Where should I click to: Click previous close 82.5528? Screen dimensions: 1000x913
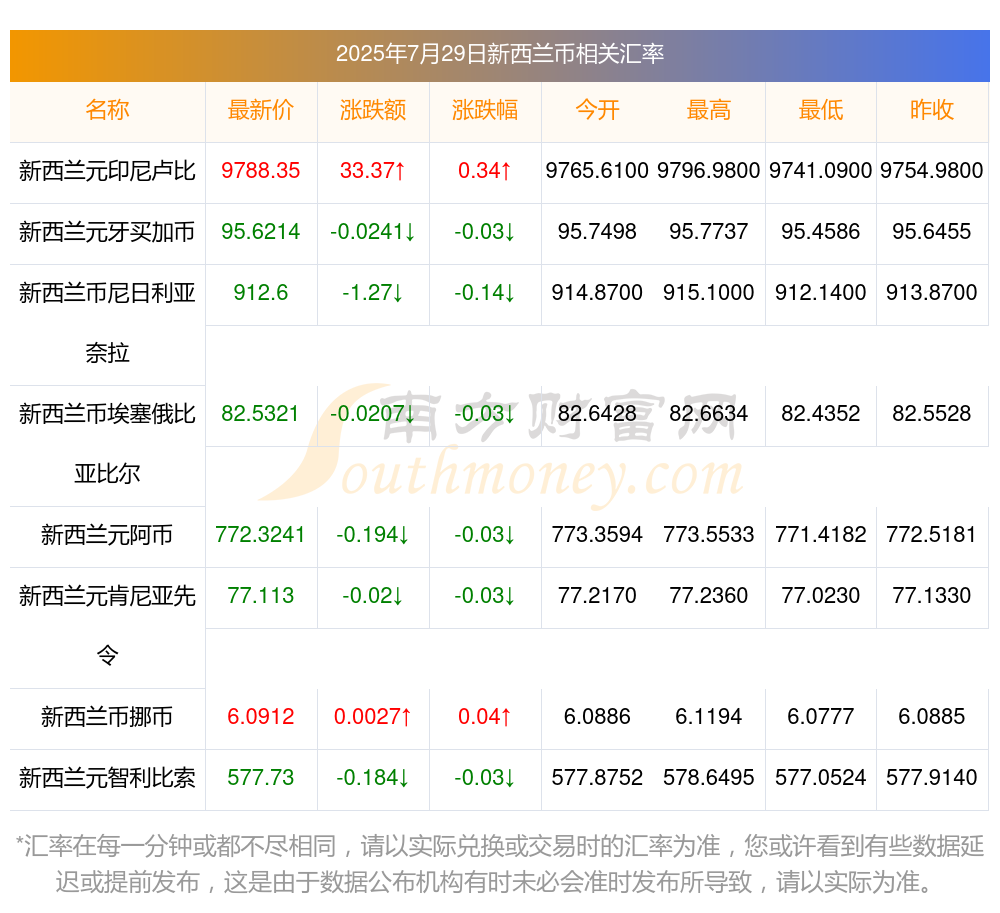point(932,414)
